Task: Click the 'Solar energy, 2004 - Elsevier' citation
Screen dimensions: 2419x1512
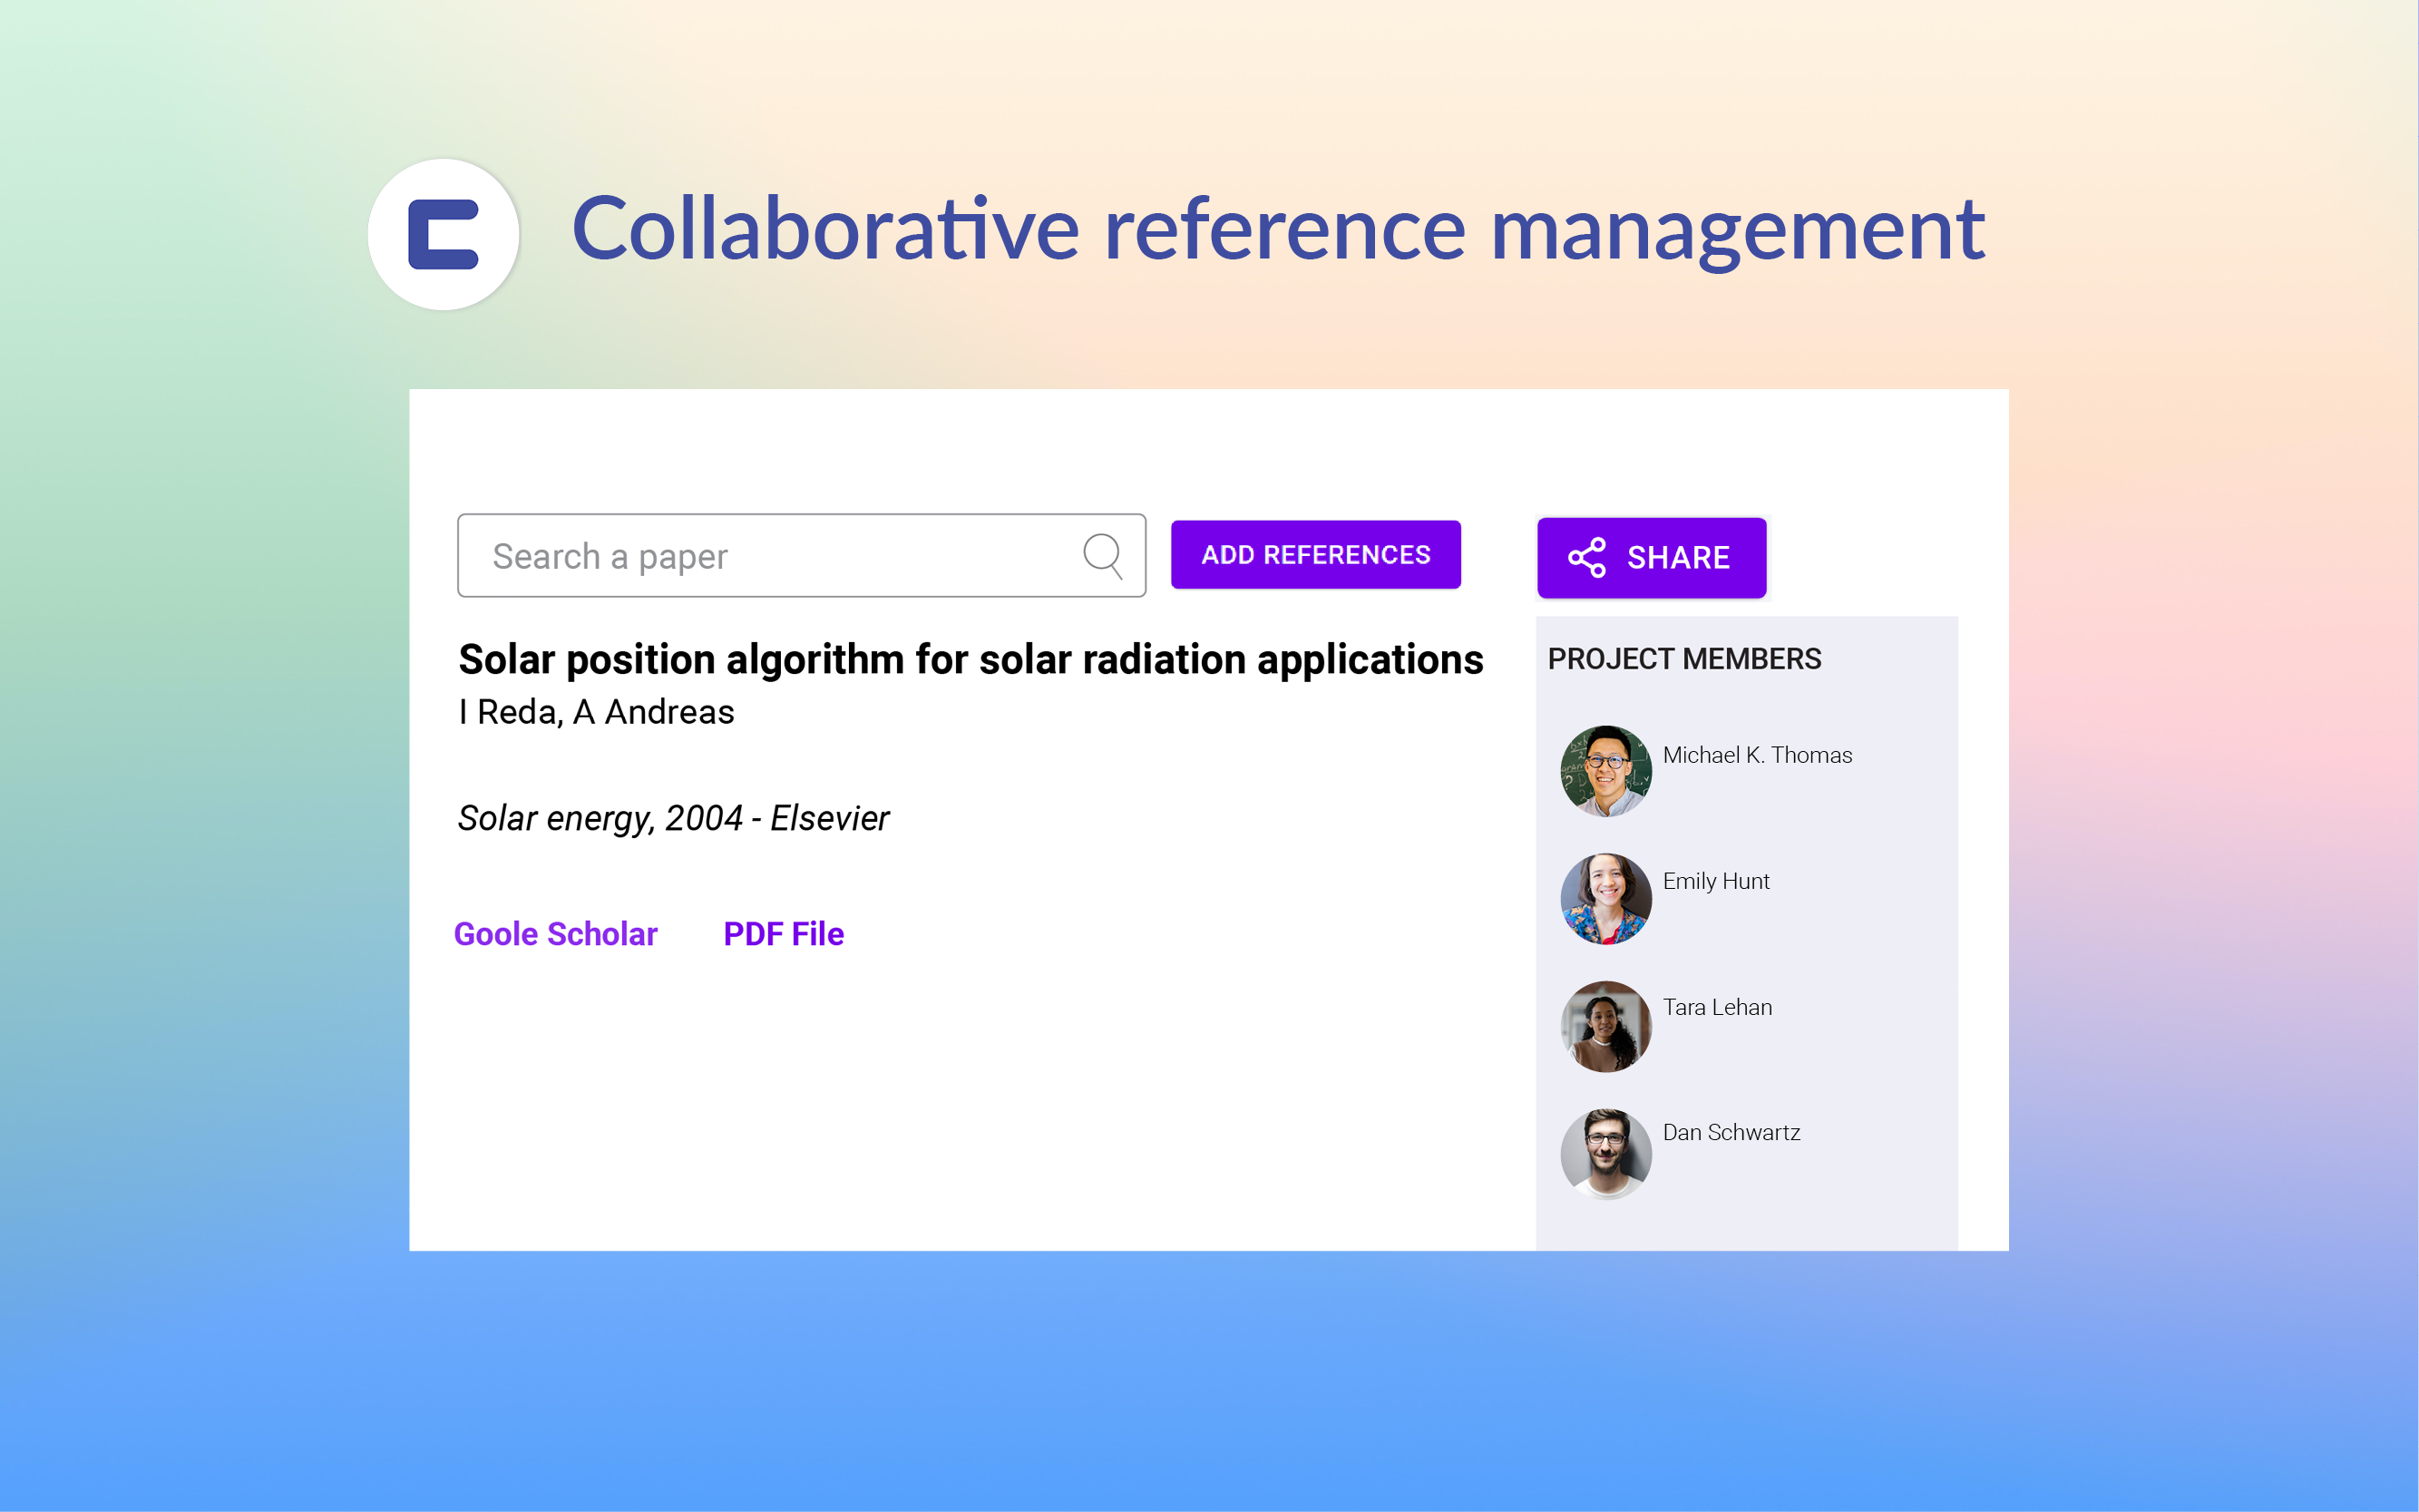Action: click(673, 818)
